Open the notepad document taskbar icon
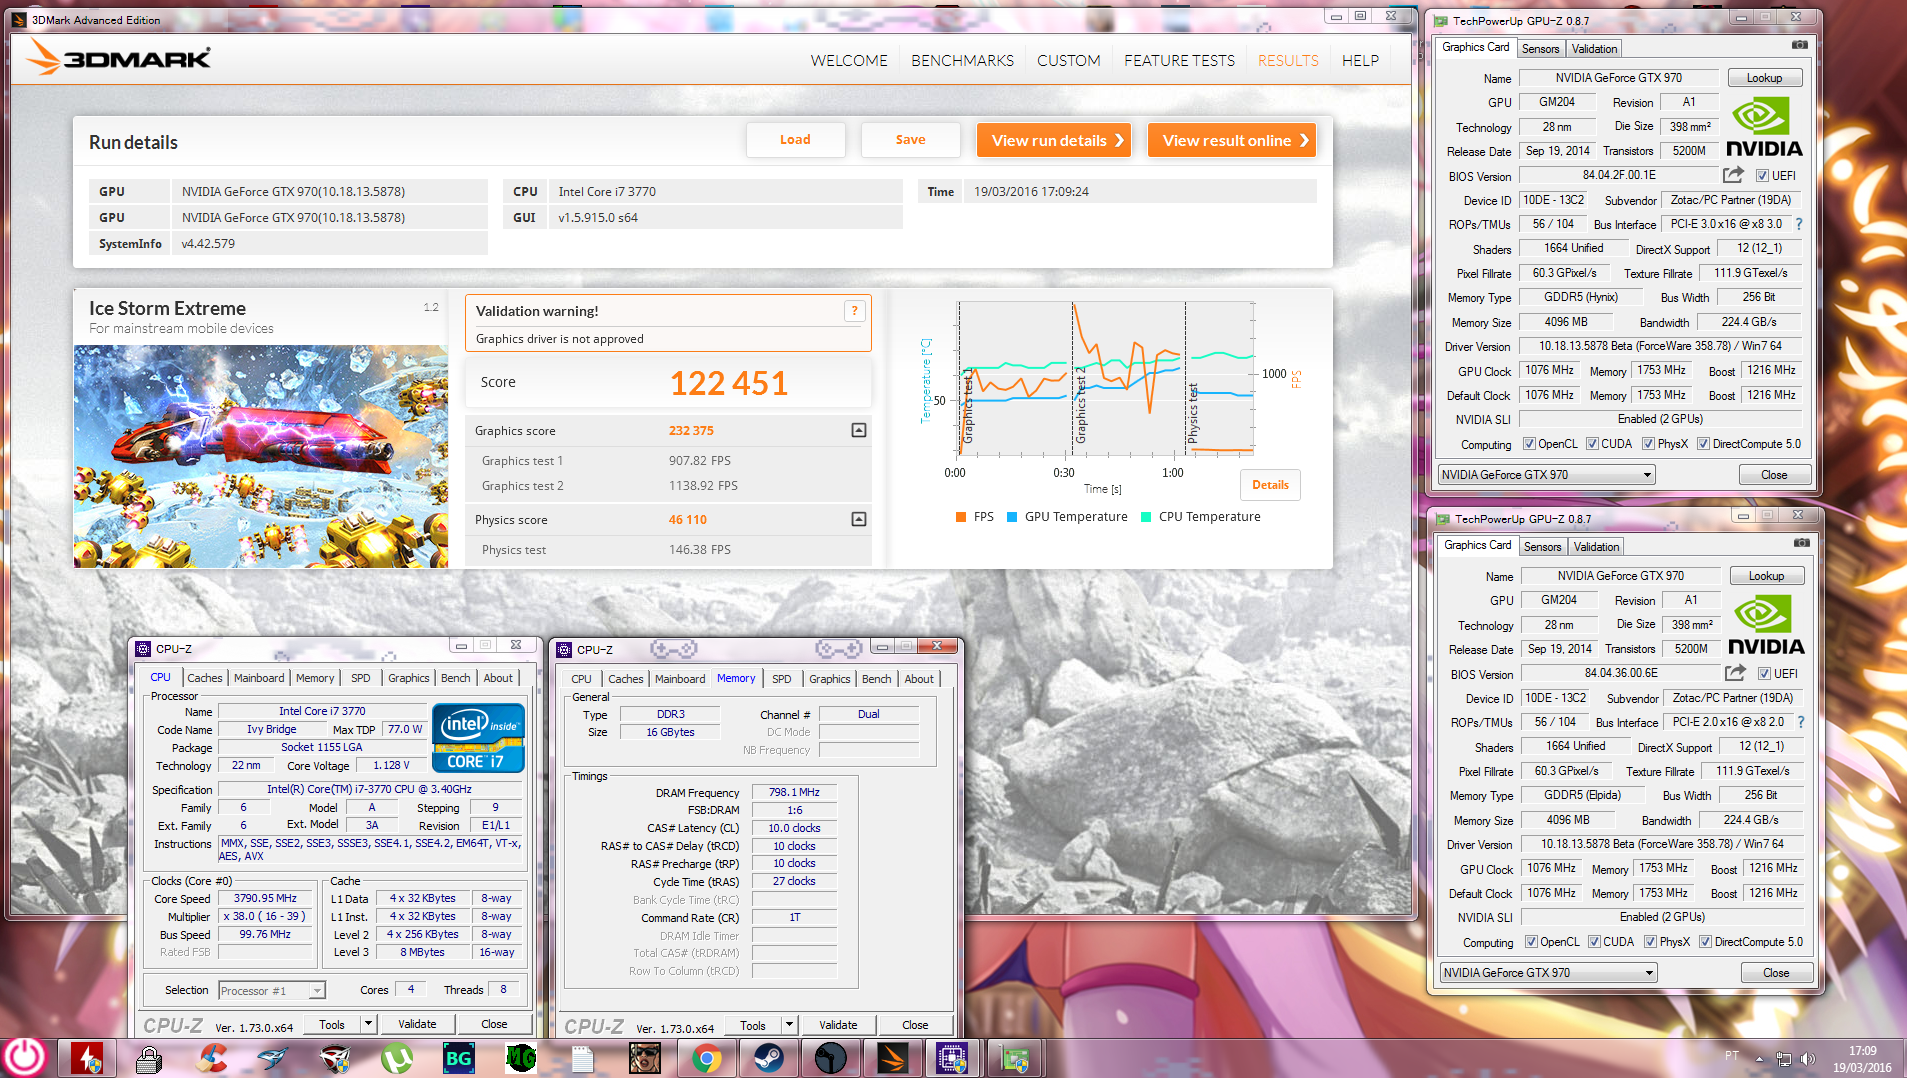The image size is (1907, 1078). [583, 1057]
